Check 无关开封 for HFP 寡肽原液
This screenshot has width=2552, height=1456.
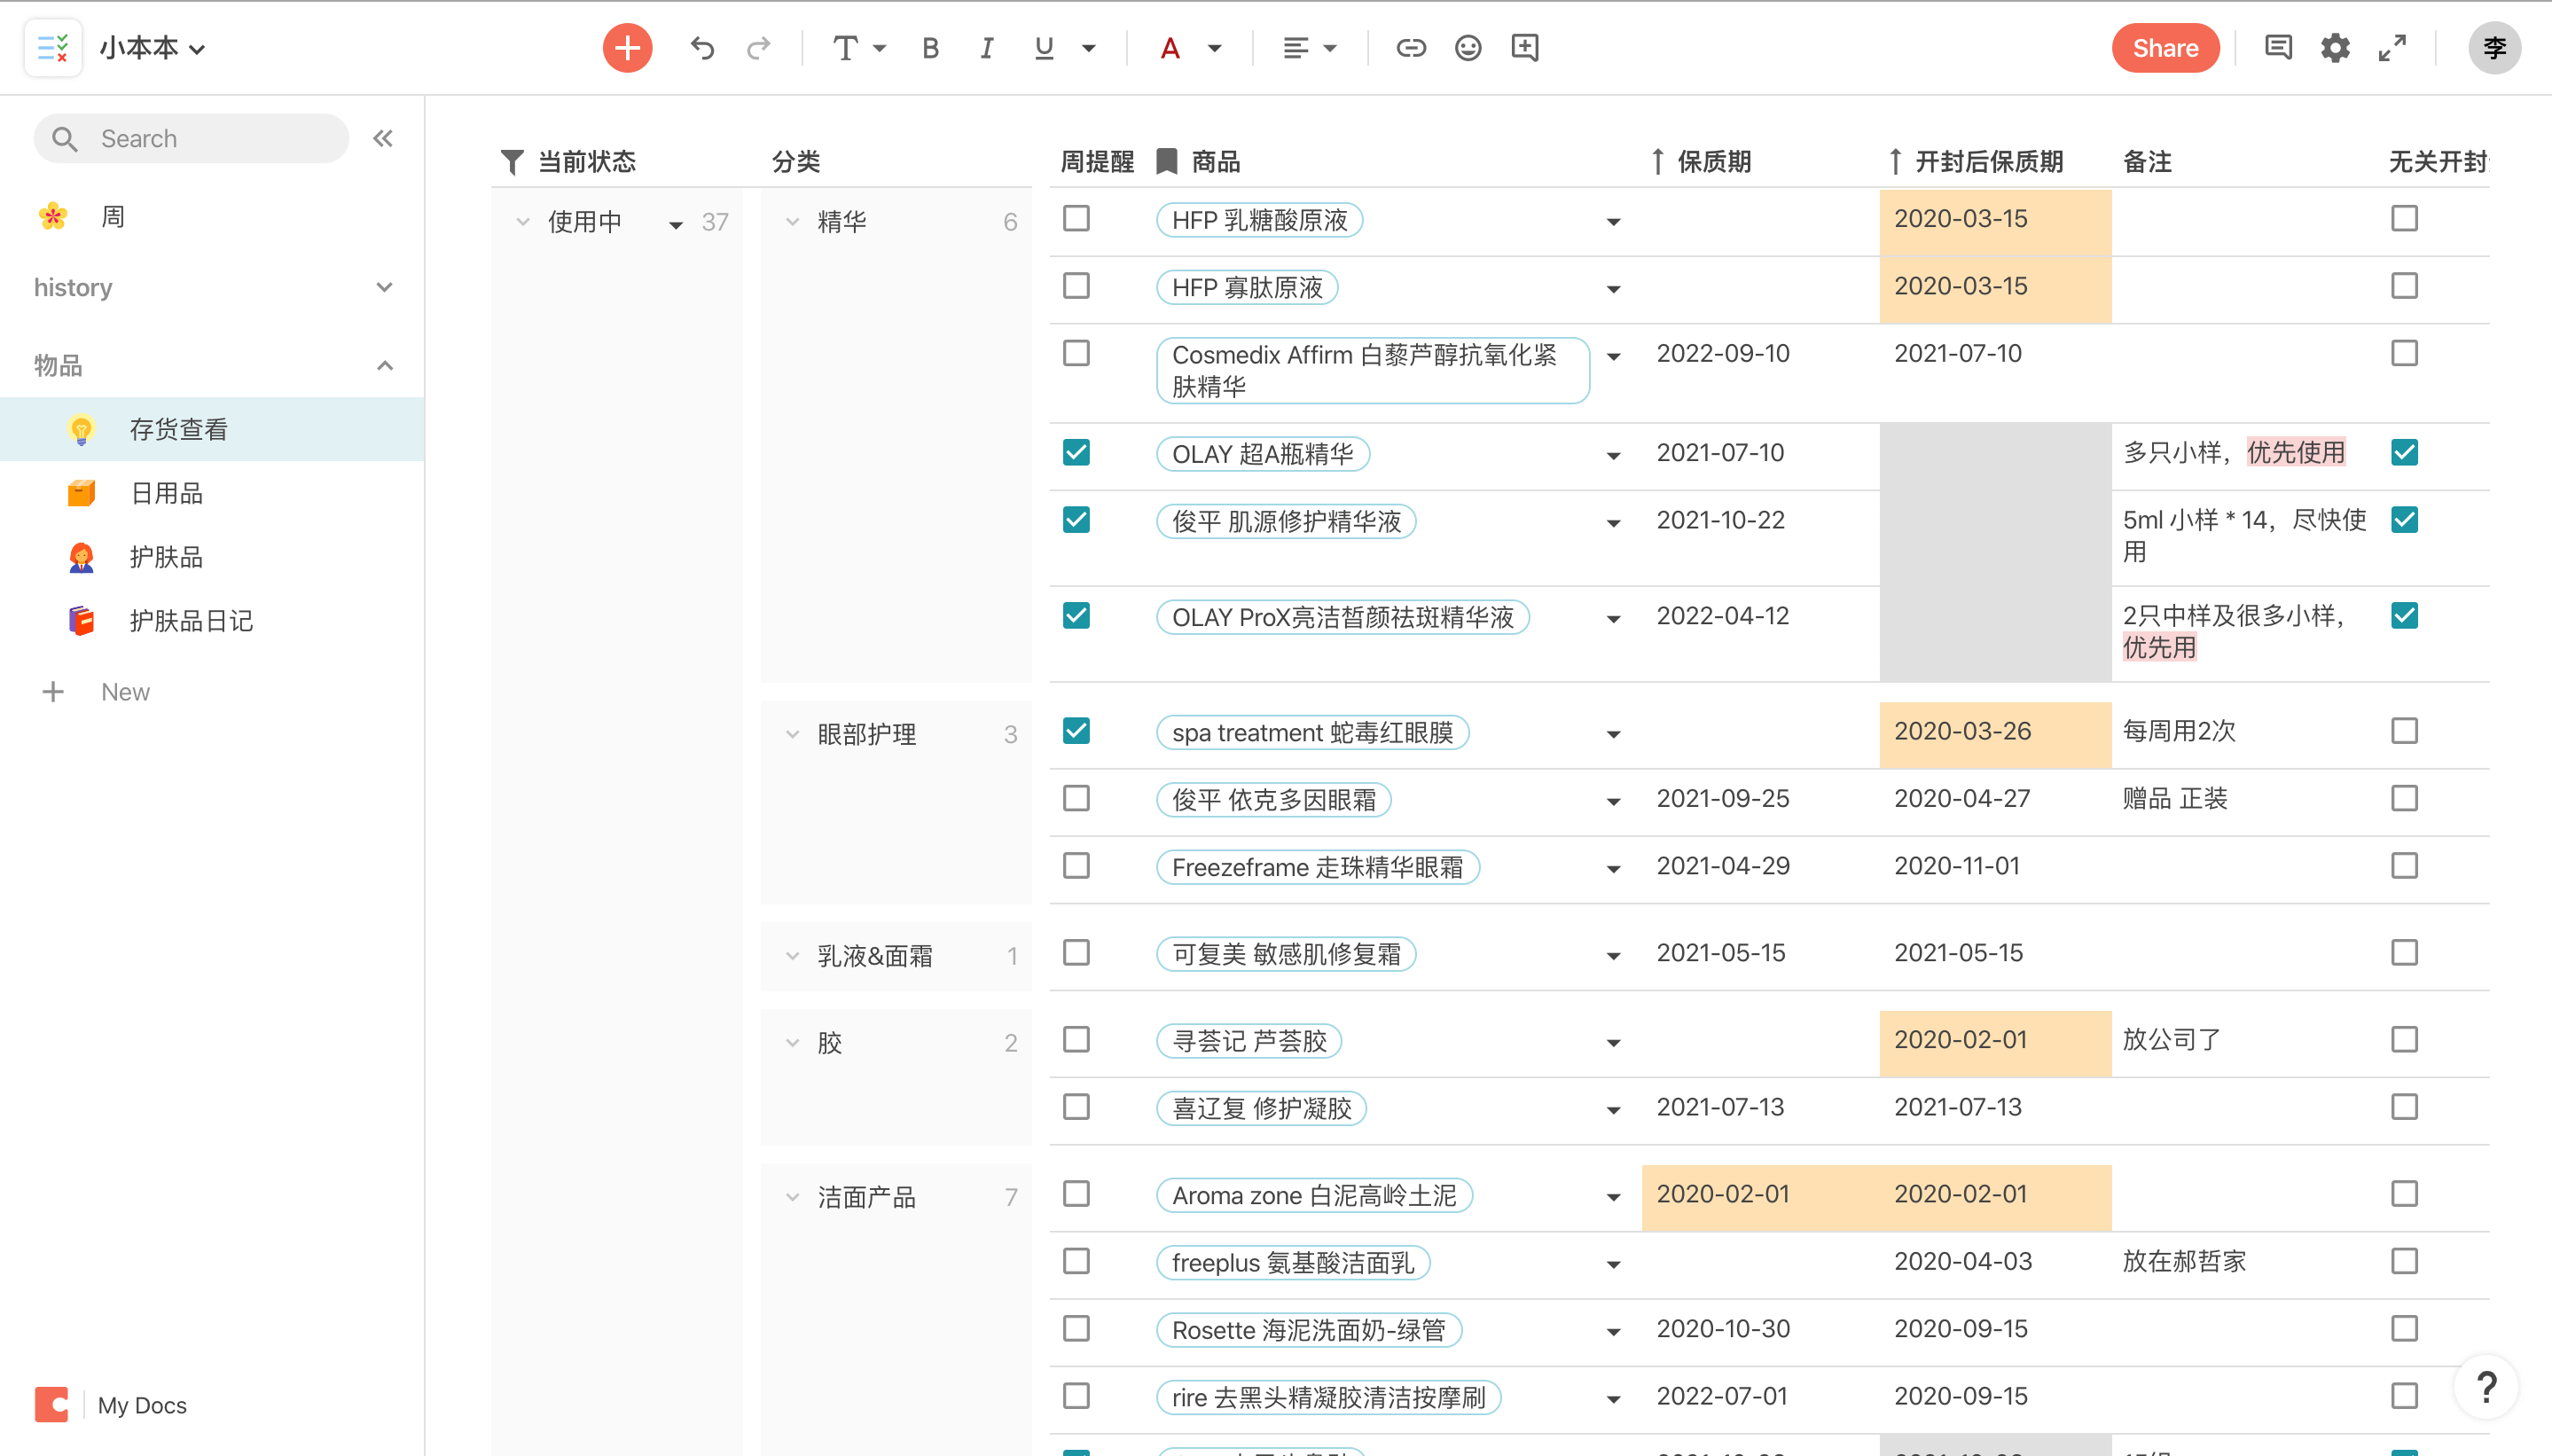[2404, 286]
